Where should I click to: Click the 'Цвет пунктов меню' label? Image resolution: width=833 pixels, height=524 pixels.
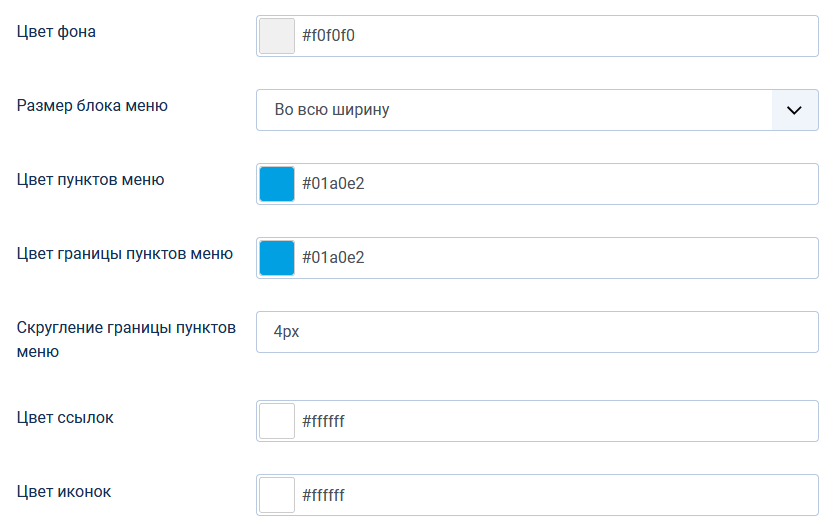coord(91,180)
